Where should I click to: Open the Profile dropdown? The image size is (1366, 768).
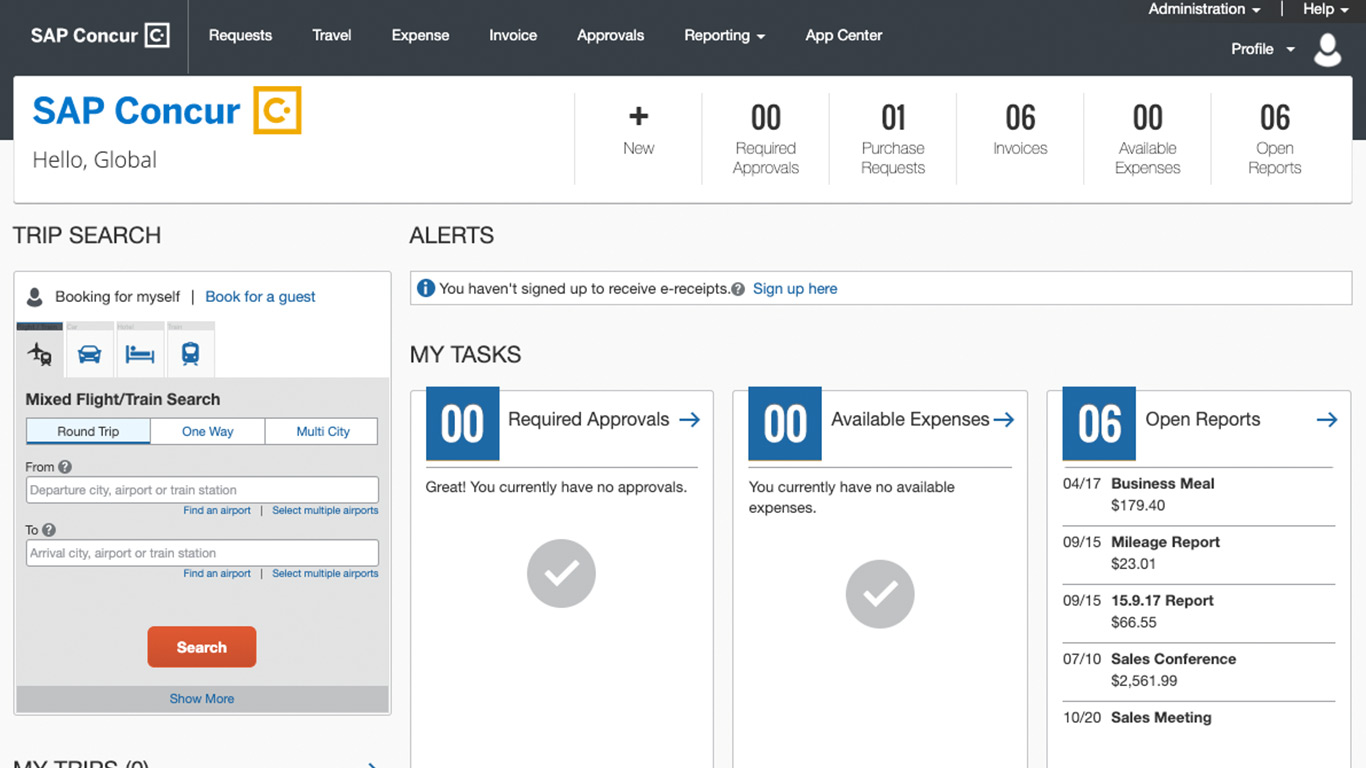tap(1263, 49)
